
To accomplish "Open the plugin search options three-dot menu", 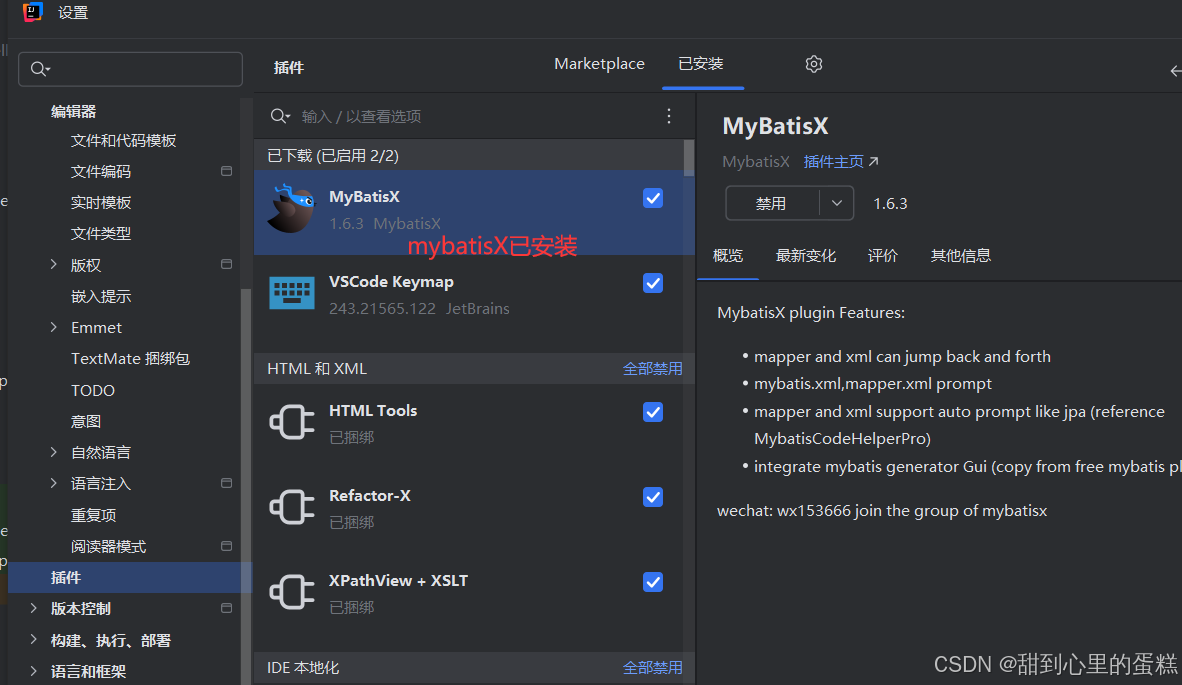I will point(669,116).
